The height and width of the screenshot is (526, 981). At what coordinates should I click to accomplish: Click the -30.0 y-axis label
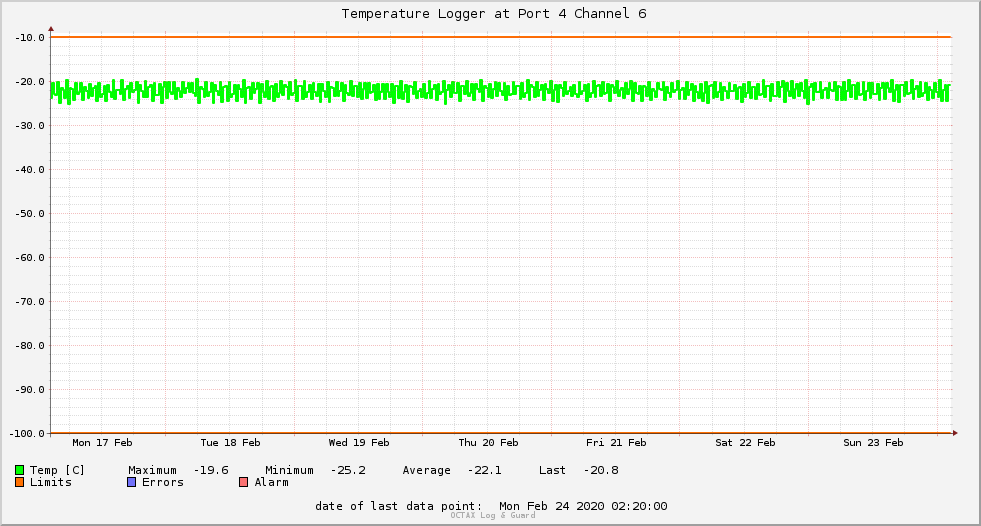[x=30, y=126]
